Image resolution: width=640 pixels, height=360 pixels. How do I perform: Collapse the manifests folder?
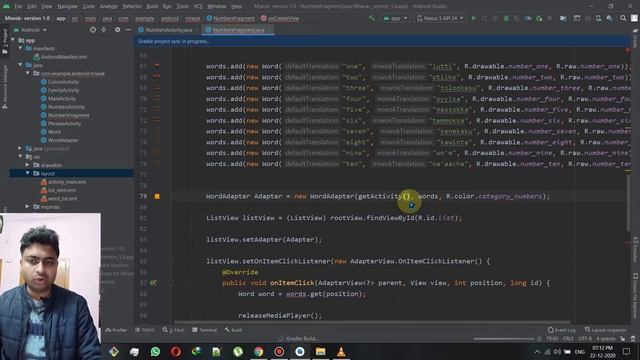click(20, 48)
